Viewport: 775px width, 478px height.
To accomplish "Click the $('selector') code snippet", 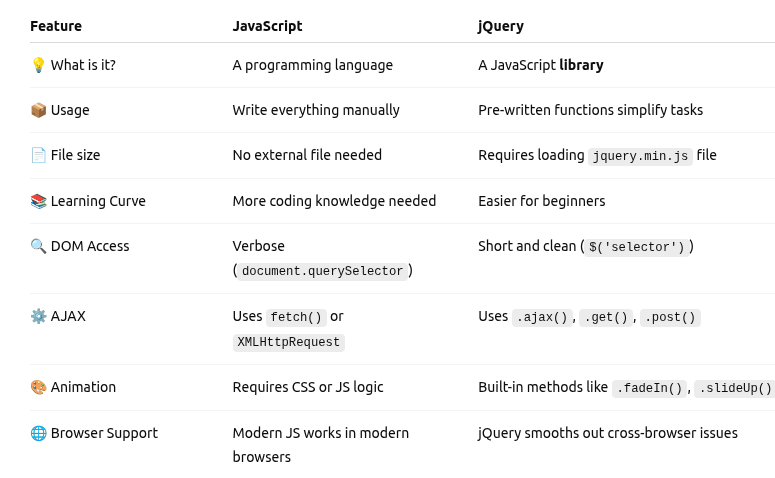I will pyautogui.click(x=637, y=247).
